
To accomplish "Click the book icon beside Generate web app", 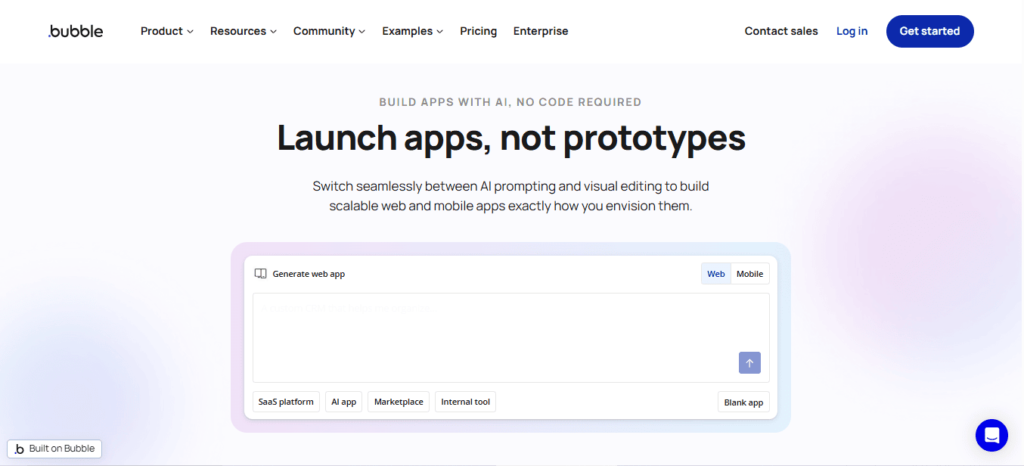I will [x=260, y=274].
